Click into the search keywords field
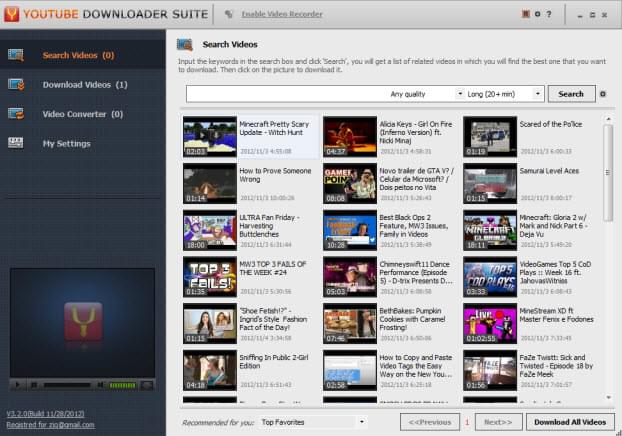 (x=286, y=94)
